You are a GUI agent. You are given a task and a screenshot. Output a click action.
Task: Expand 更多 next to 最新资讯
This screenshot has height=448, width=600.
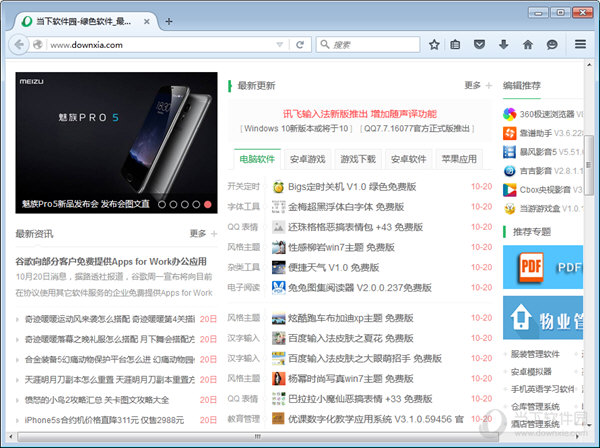[x=203, y=233]
